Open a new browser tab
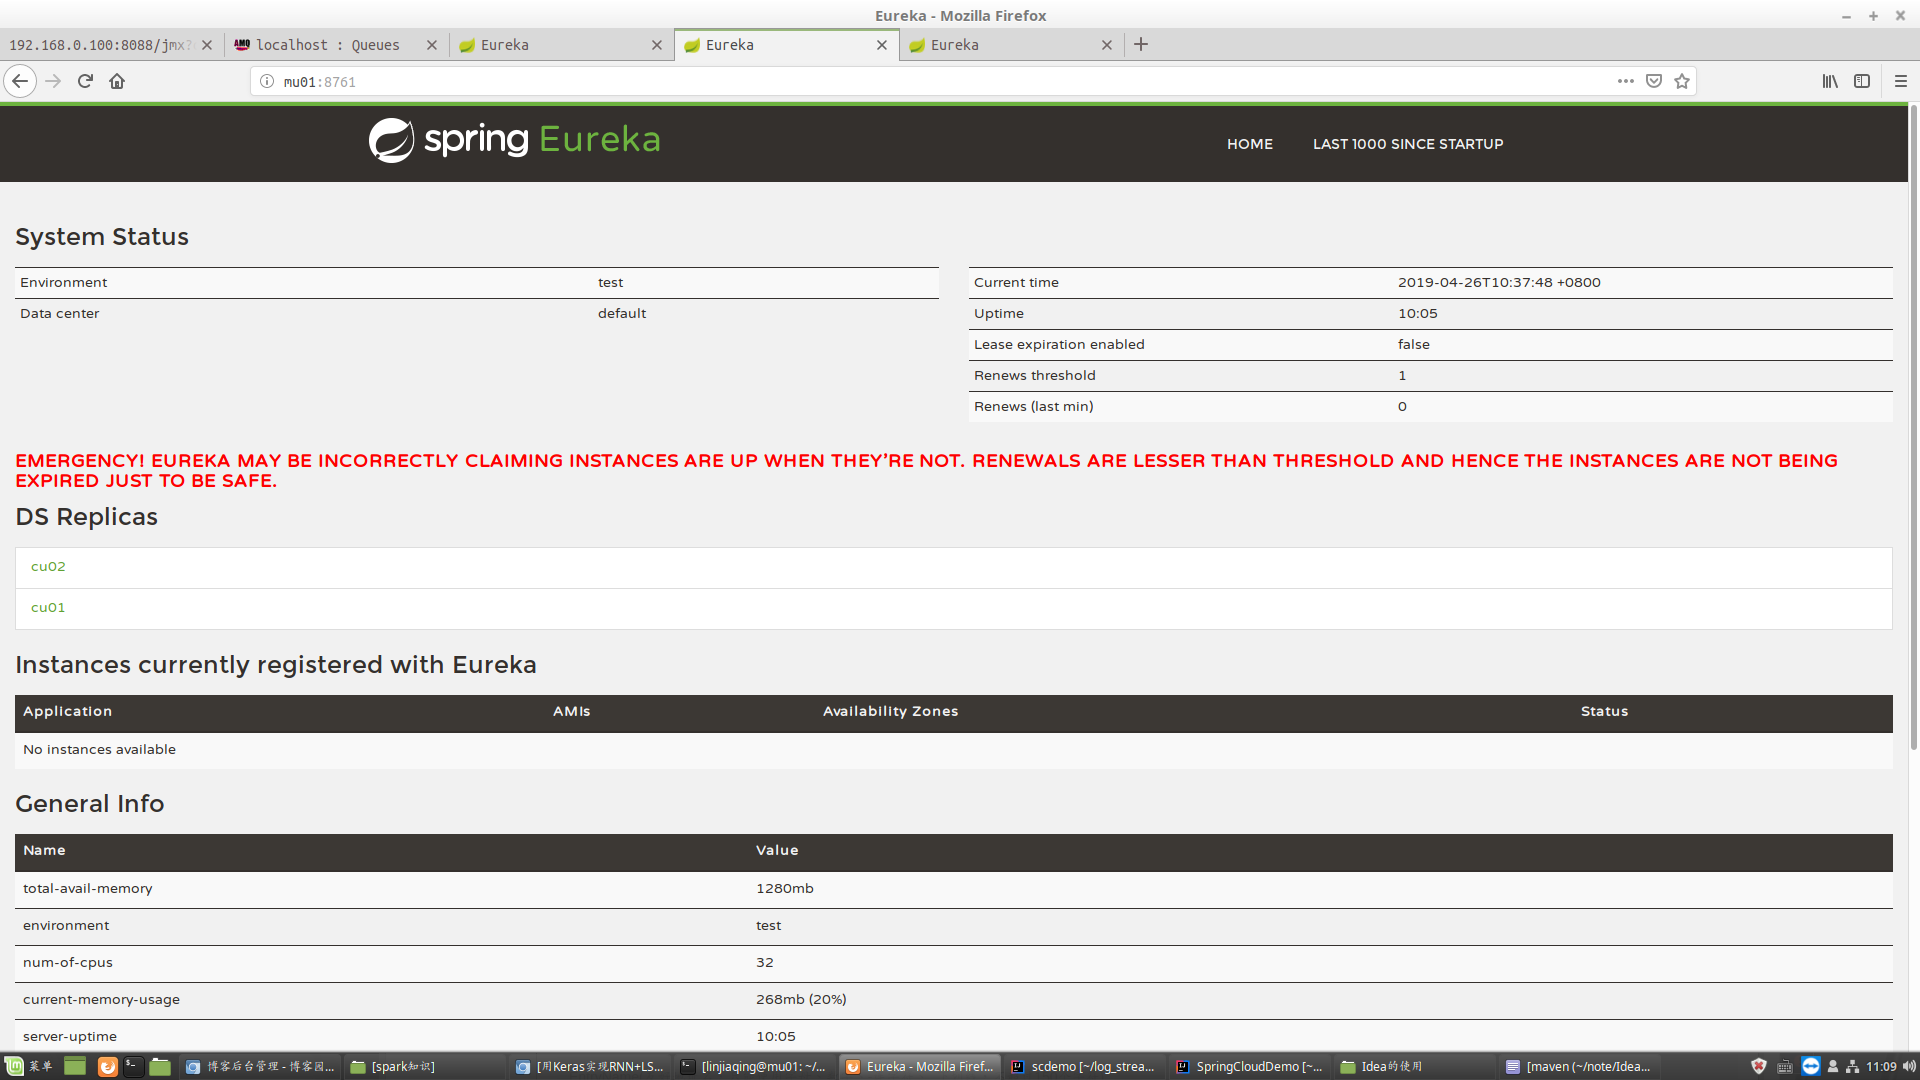The image size is (1920, 1080). 1141,44
